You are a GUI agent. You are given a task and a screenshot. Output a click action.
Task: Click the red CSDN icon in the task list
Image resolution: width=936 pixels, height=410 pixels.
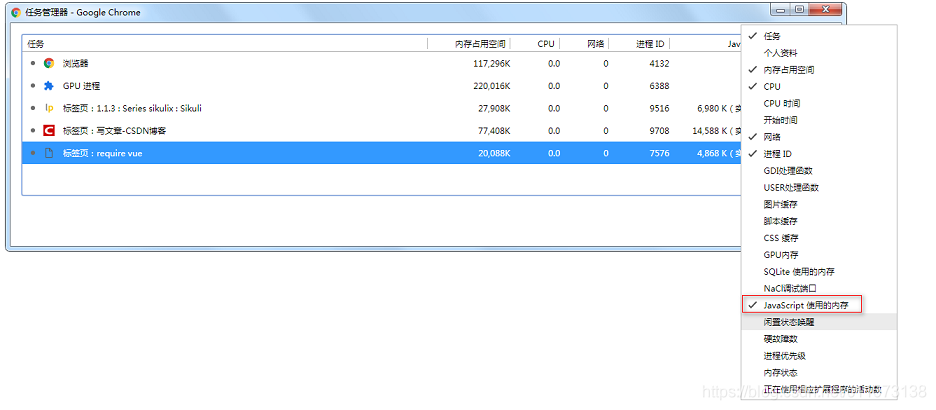tap(49, 131)
